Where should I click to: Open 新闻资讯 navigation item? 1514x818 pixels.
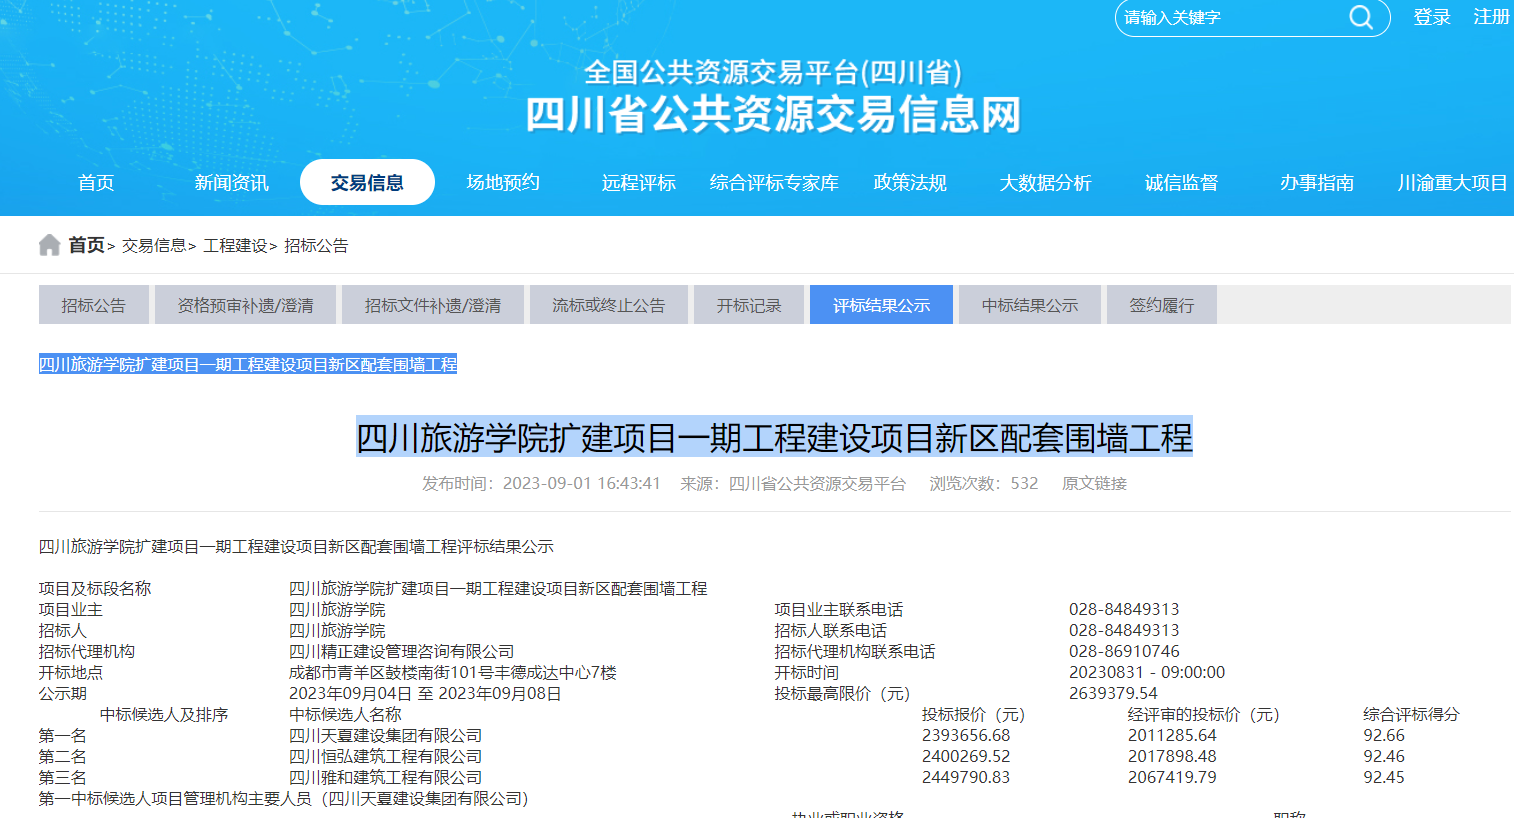(x=231, y=183)
